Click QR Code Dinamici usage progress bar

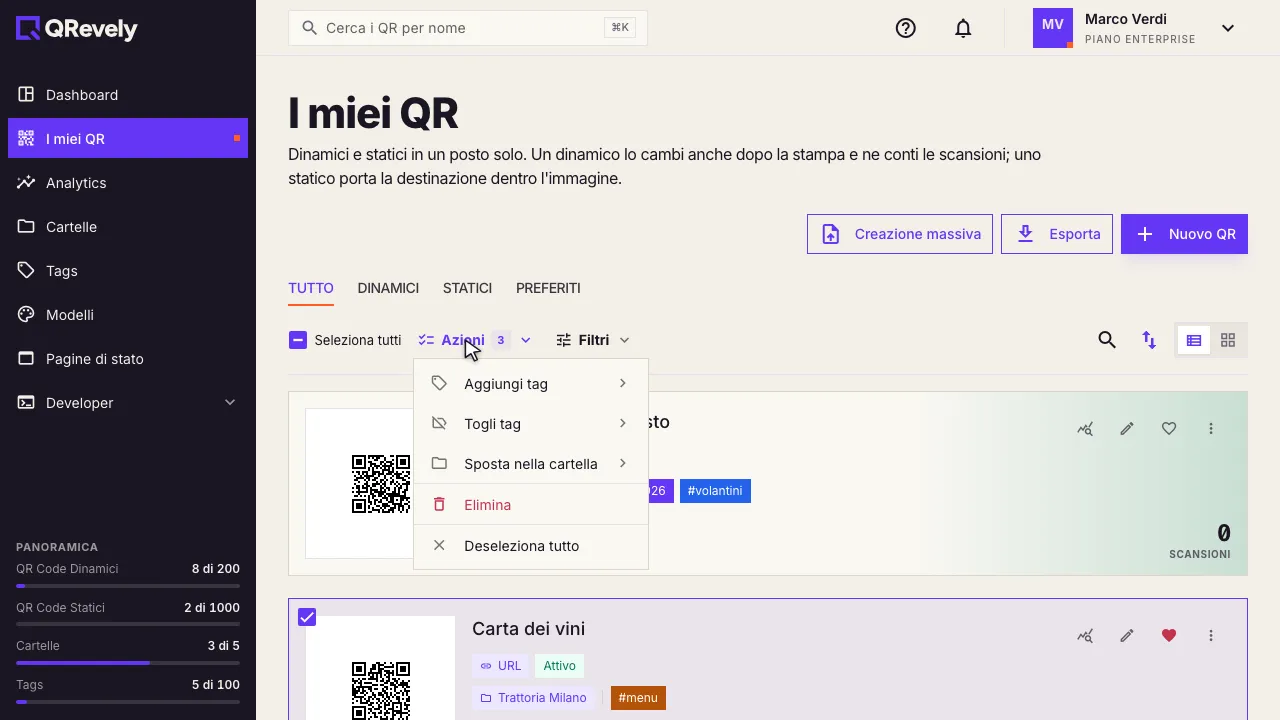tap(128, 586)
